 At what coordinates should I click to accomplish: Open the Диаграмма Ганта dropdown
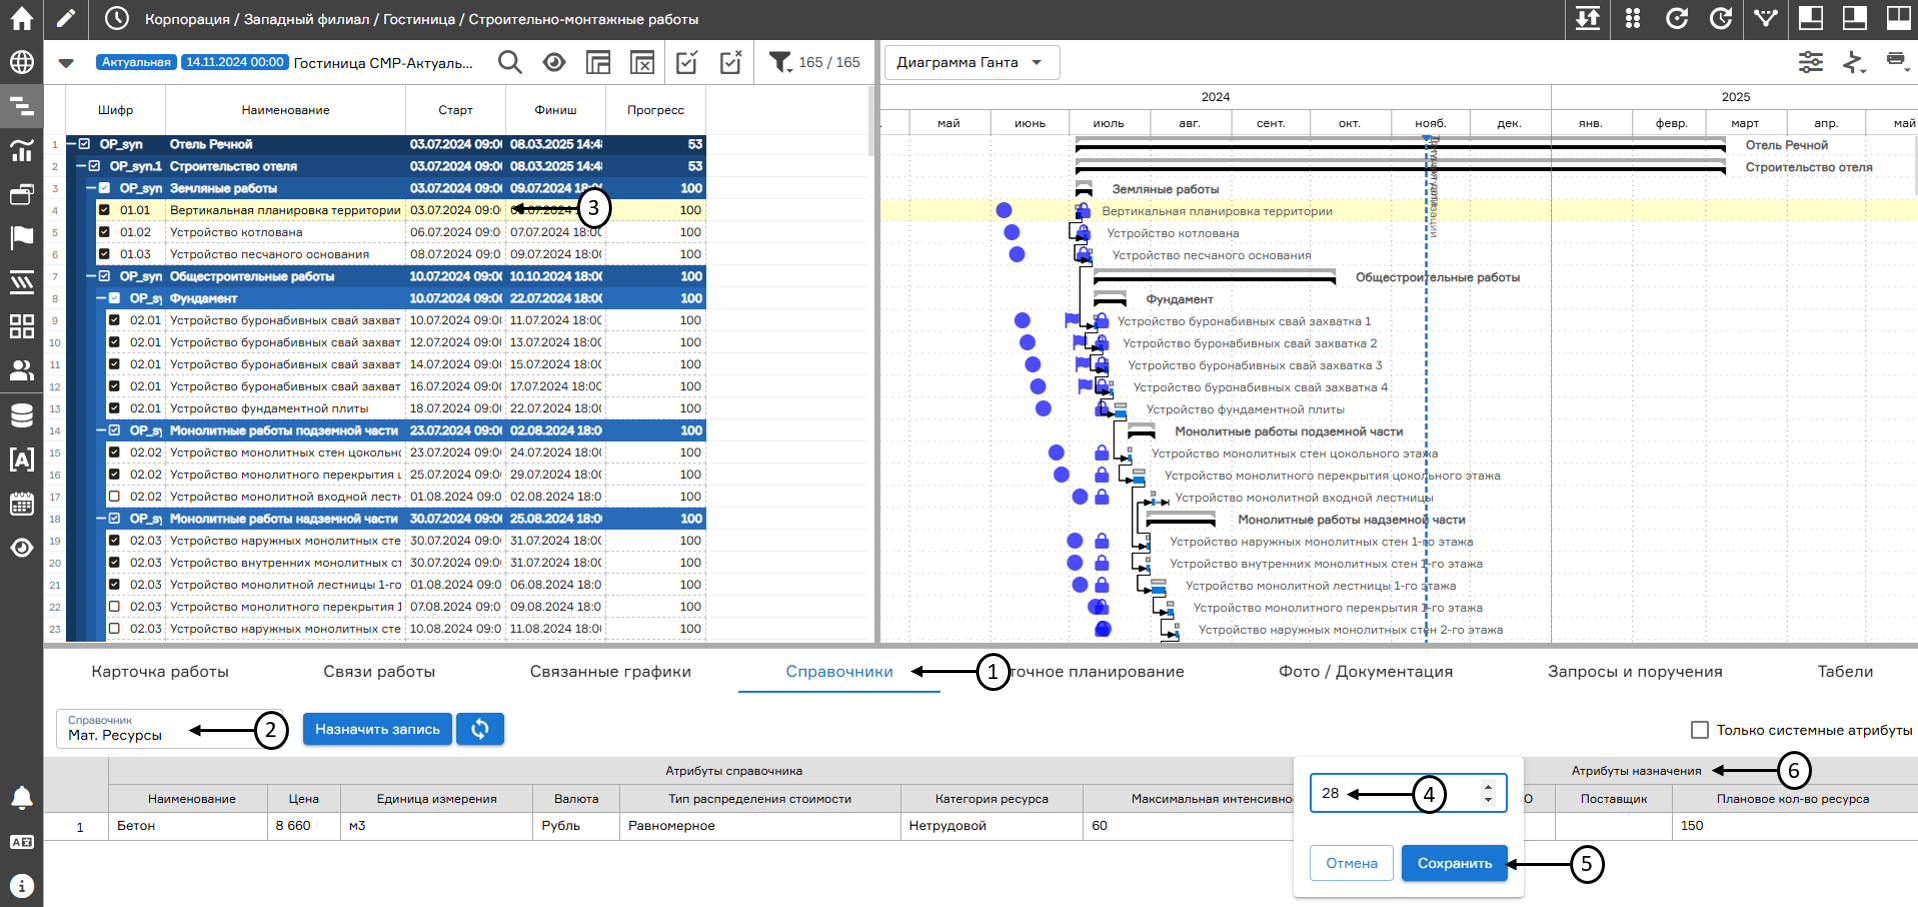971,62
